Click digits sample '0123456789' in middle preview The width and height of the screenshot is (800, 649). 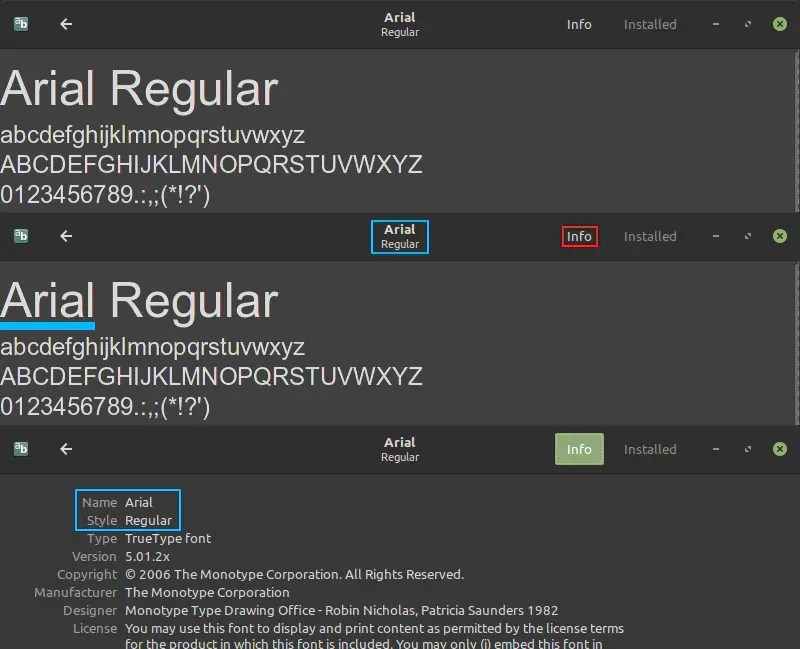coord(66,407)
